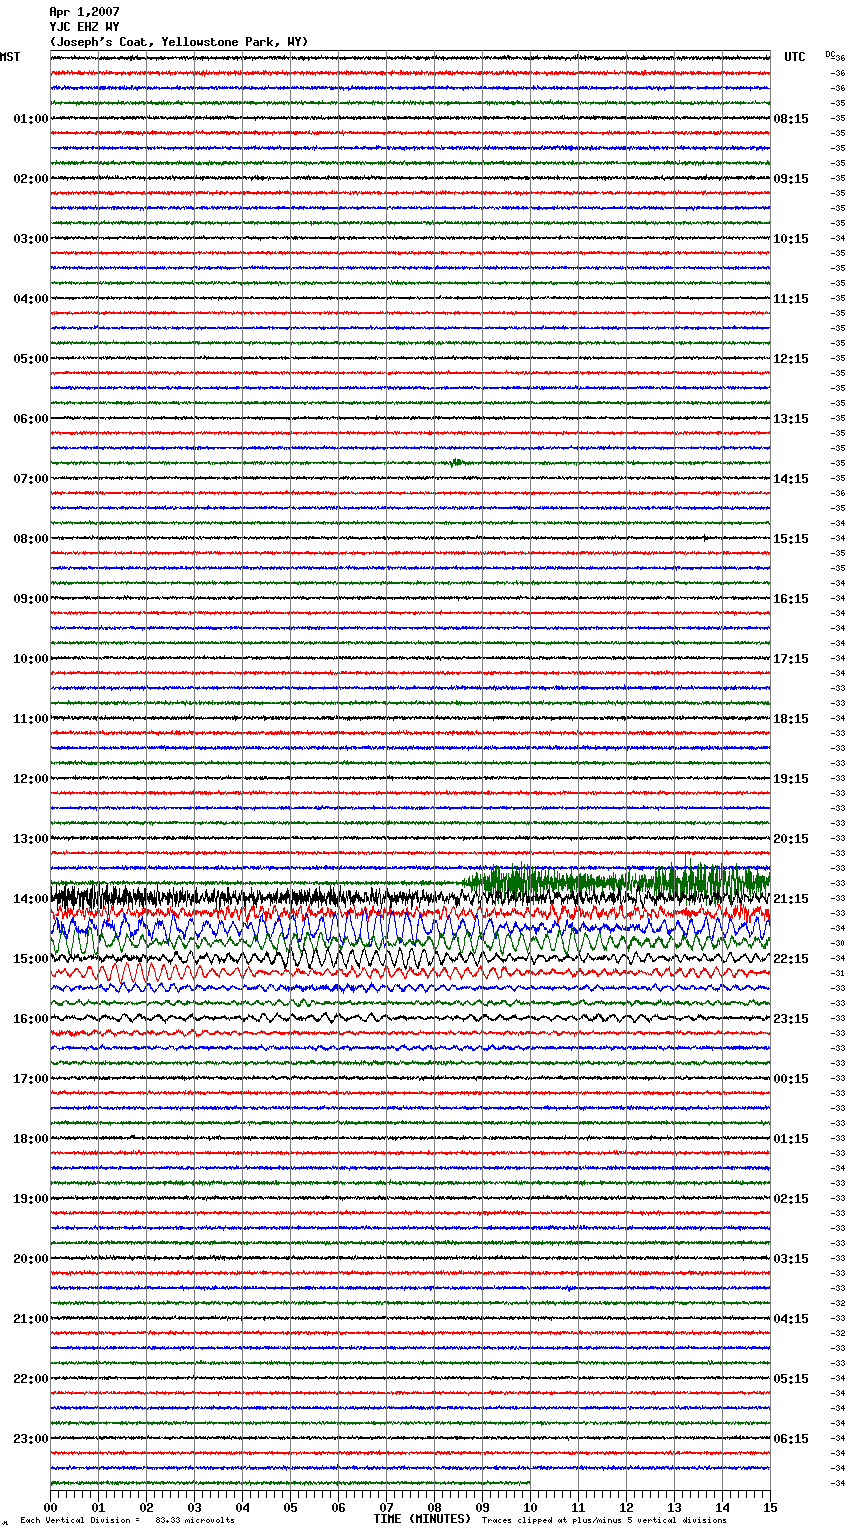Click the DC offset value "-30"
850x1534 pixels.
(x=839, y=943)
